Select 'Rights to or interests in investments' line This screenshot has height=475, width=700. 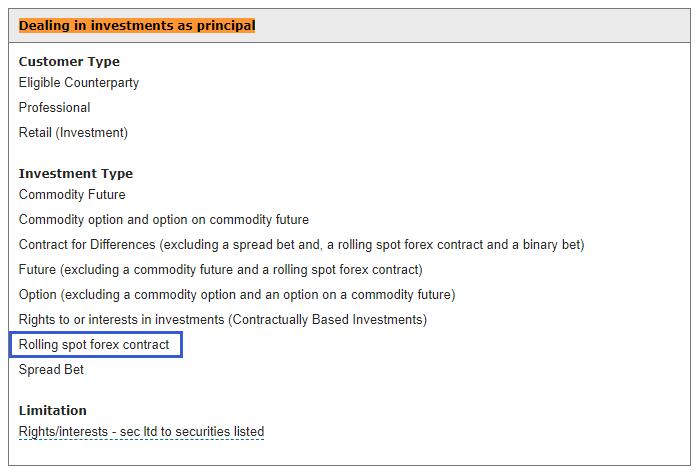223,320
